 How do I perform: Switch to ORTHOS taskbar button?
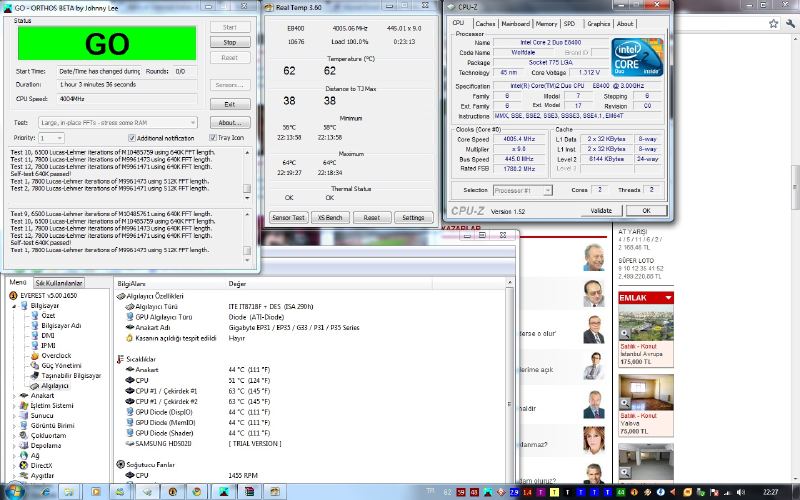[x=223, y=492]
